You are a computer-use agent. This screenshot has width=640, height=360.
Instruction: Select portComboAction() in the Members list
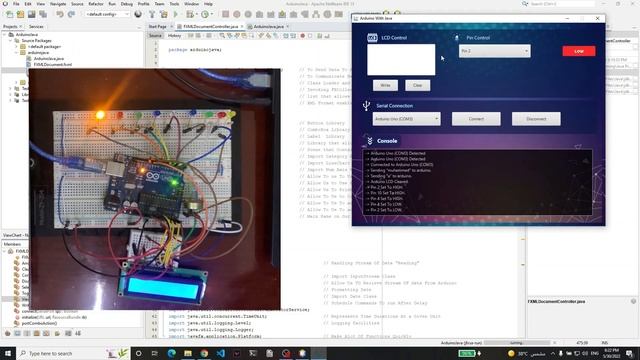click(x=39, y=323)
